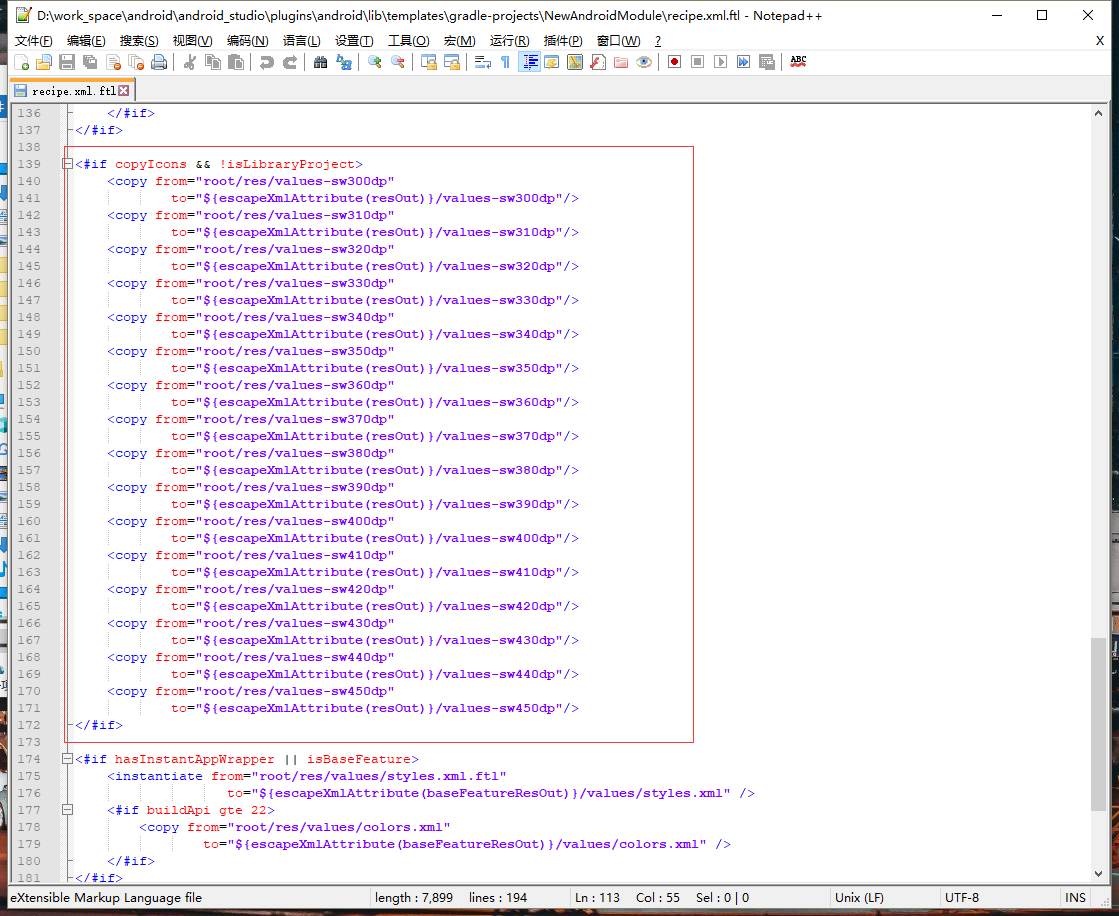
Task: Click line number 150 in margin
Action: tap(29, 351)
